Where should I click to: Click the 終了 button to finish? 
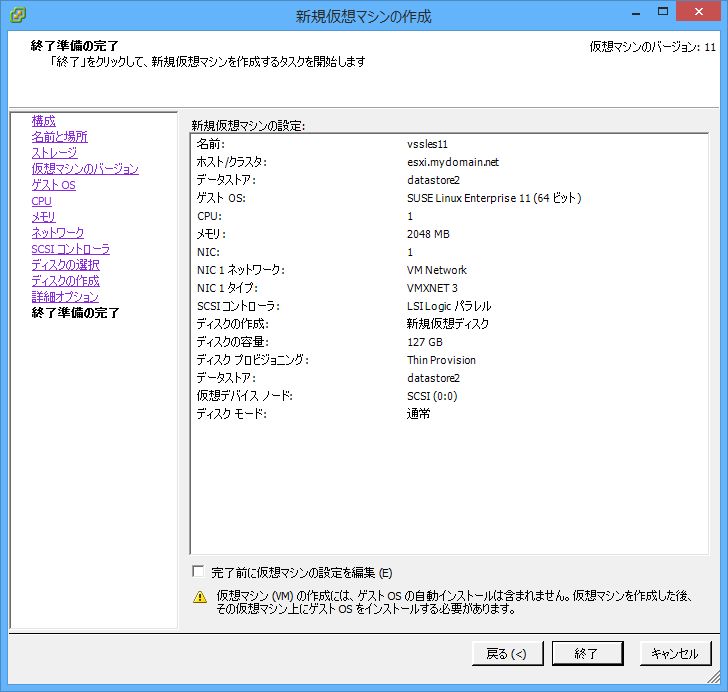click(x=587, y=654)
